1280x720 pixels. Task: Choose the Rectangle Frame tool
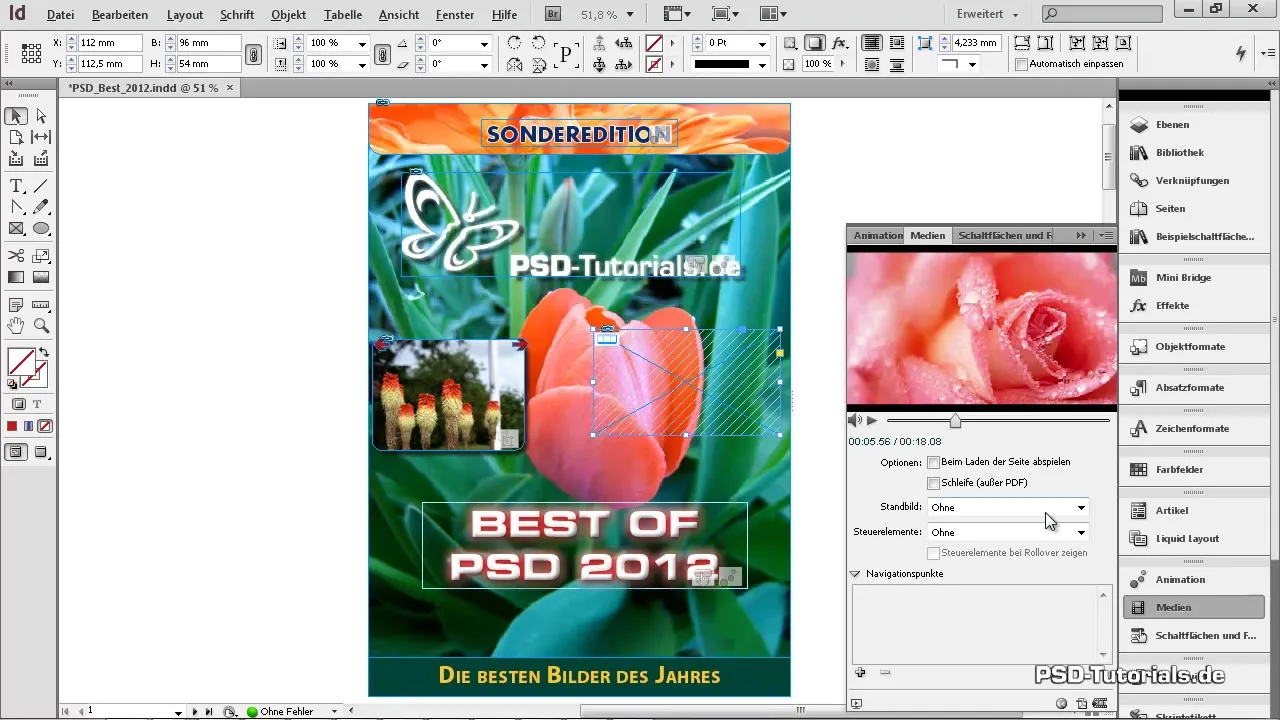tap(17, 228)
